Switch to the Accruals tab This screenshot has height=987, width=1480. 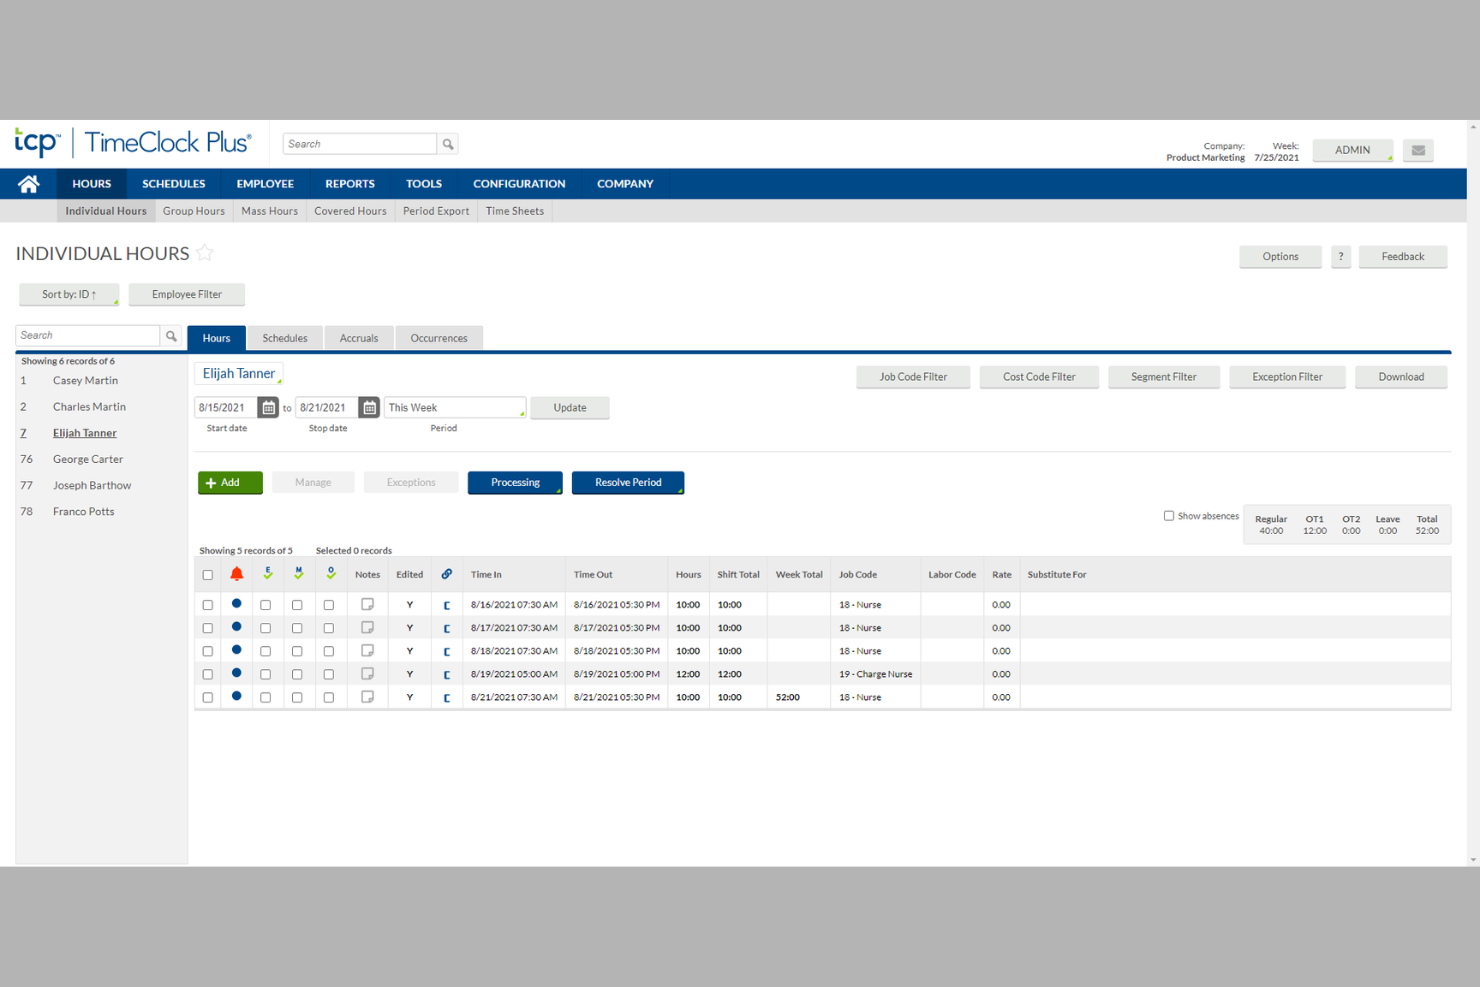(358, 337)
